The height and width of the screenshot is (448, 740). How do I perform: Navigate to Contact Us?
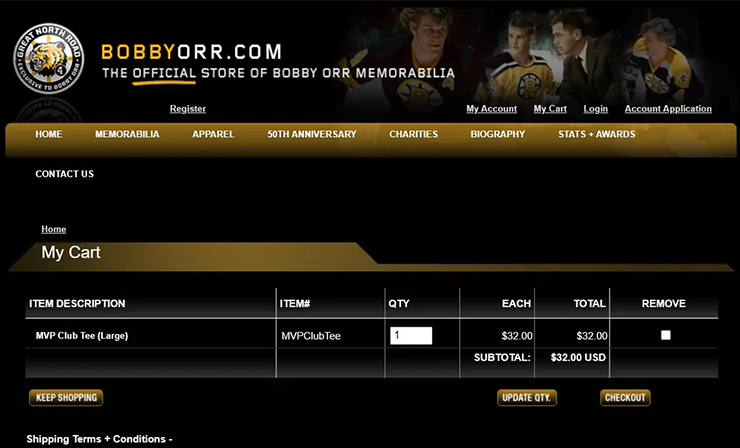65,174
